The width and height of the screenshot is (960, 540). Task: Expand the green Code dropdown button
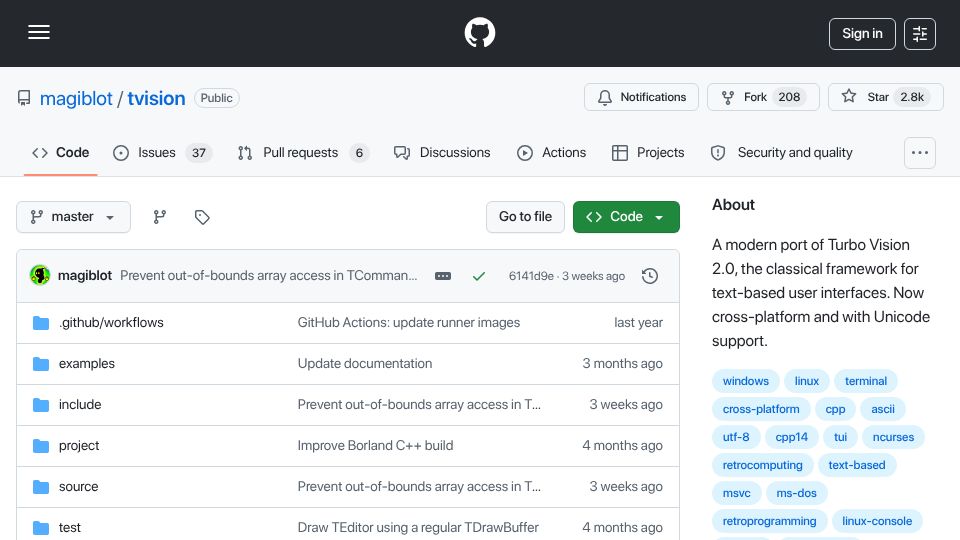[x=626, y=217]
